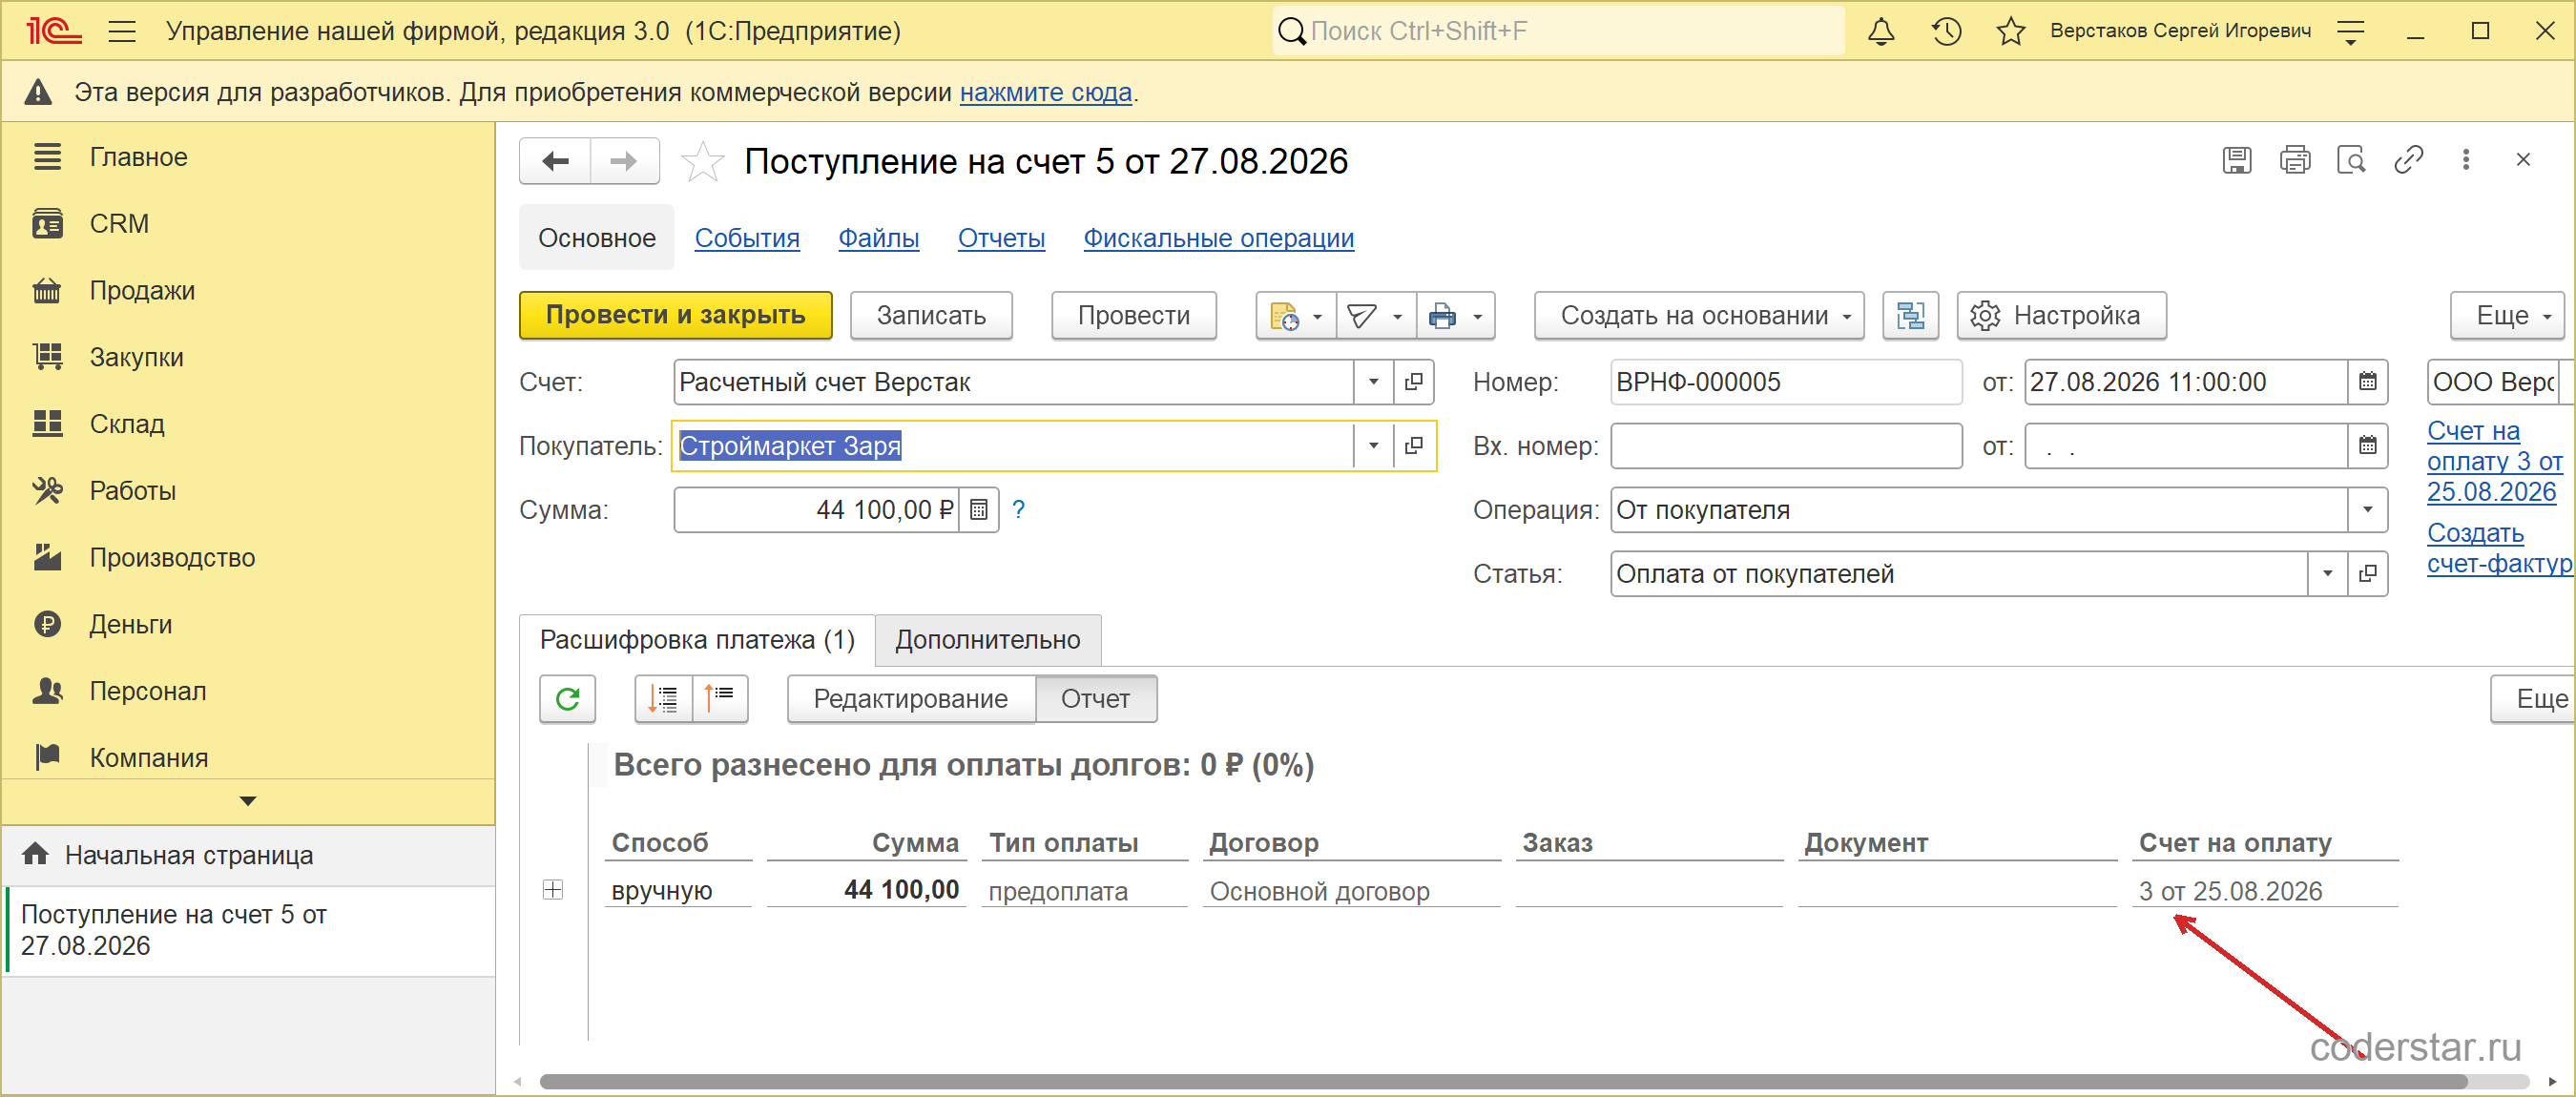Open history clock icon
Screen dimensions: 2576x1097
click(1946, 31)
